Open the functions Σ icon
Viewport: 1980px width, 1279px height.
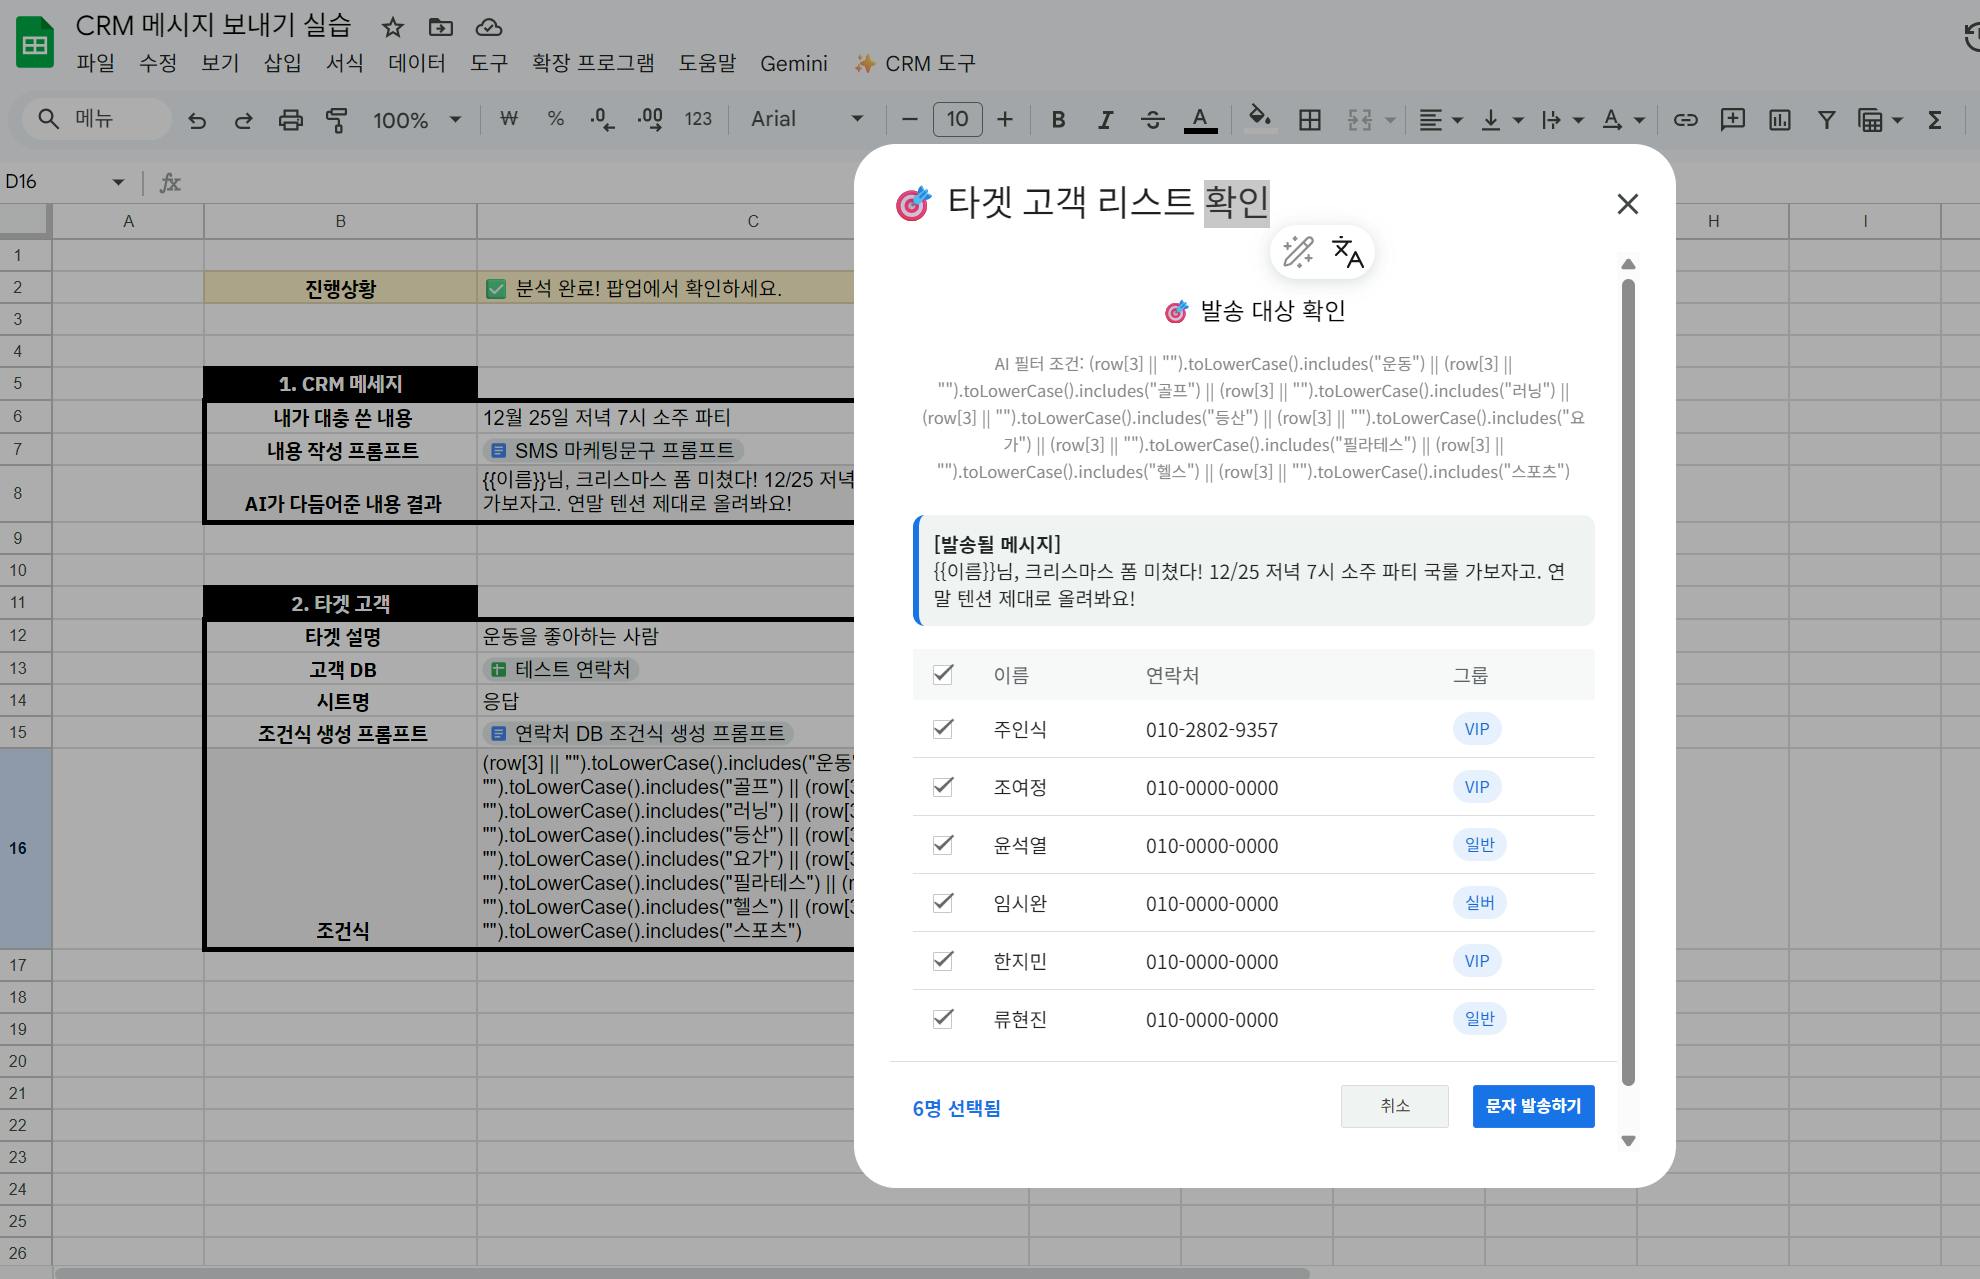click(x=1934, y=119)
